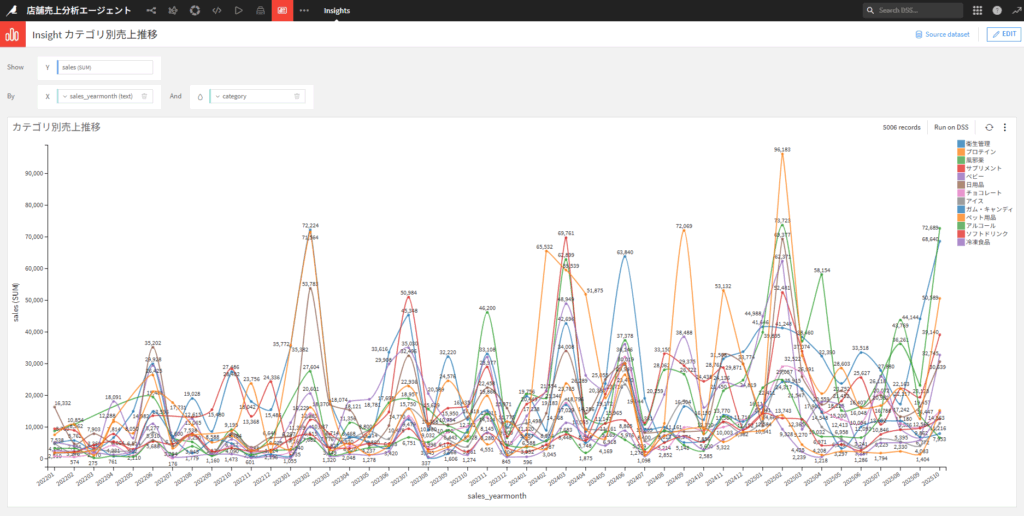Open the chart's vertical kebab options menu
The image size is (1024, 516).
pyautogui.click(x=1005, y=127)
